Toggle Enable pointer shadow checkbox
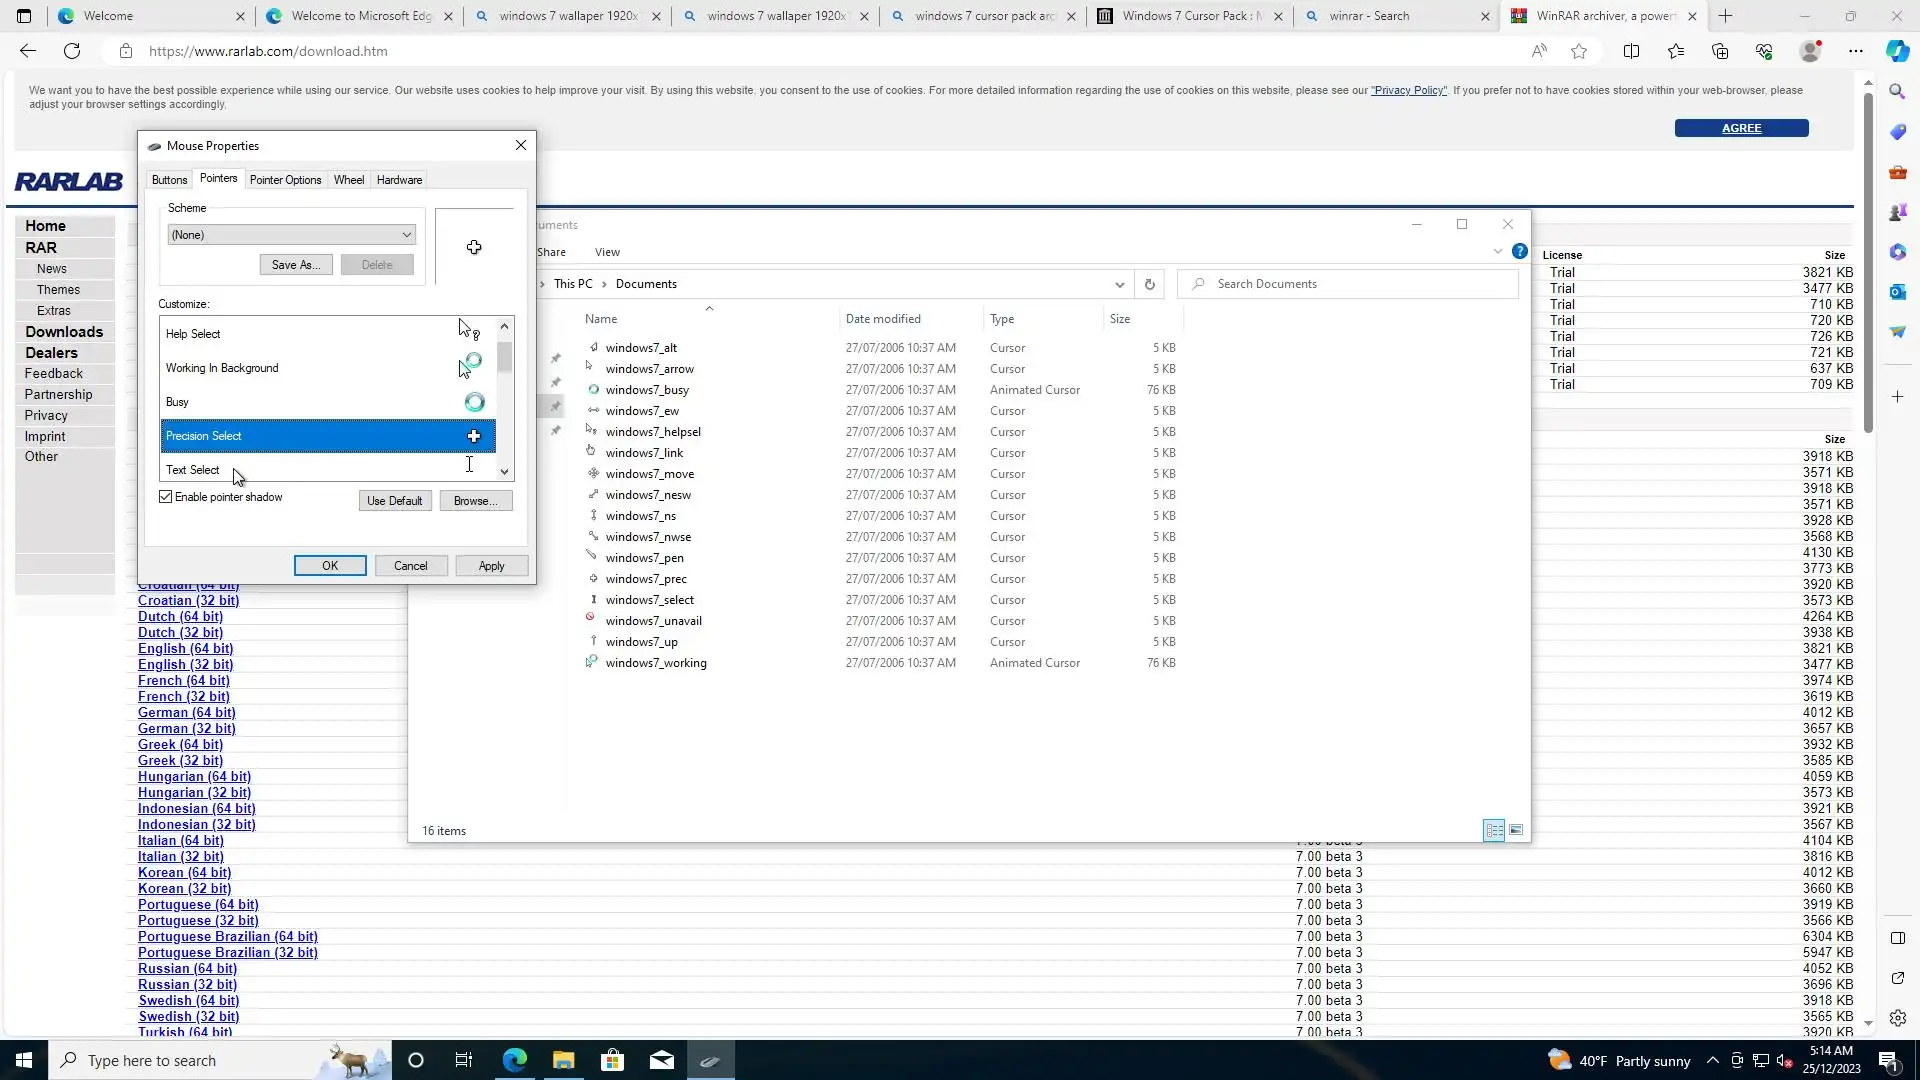This screenshot has height=1080, width=1920. 166,497
